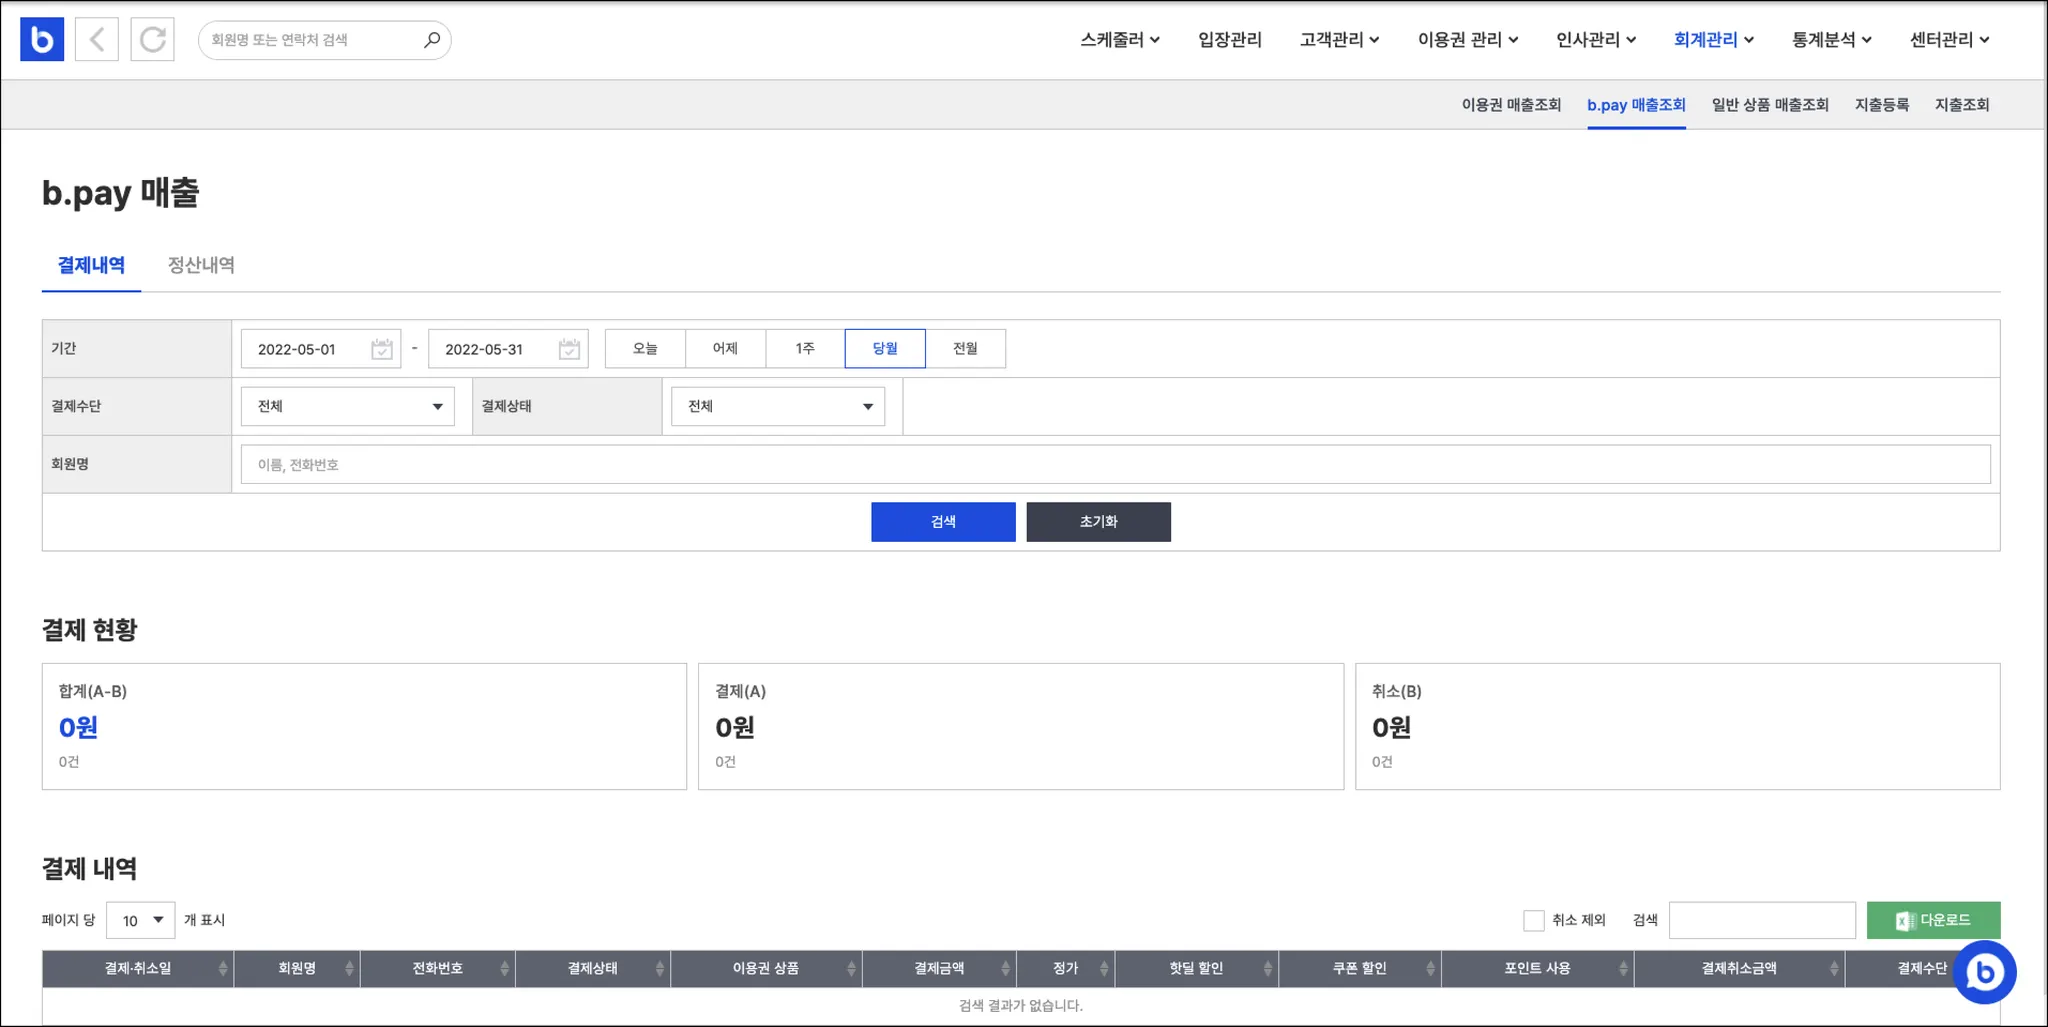Image resolution: width=2048 pixels, height=1027 pixels.
Task: Sort by 정가 column arrows
Action: coord(1104,968)
